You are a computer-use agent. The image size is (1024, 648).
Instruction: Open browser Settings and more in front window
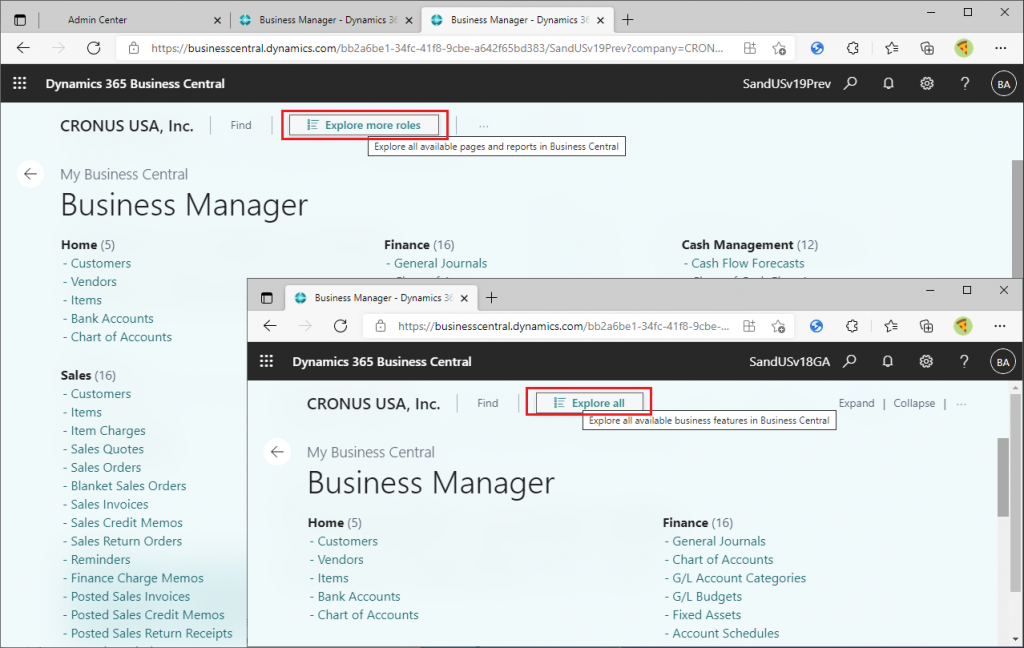[x=1000, y=326]
